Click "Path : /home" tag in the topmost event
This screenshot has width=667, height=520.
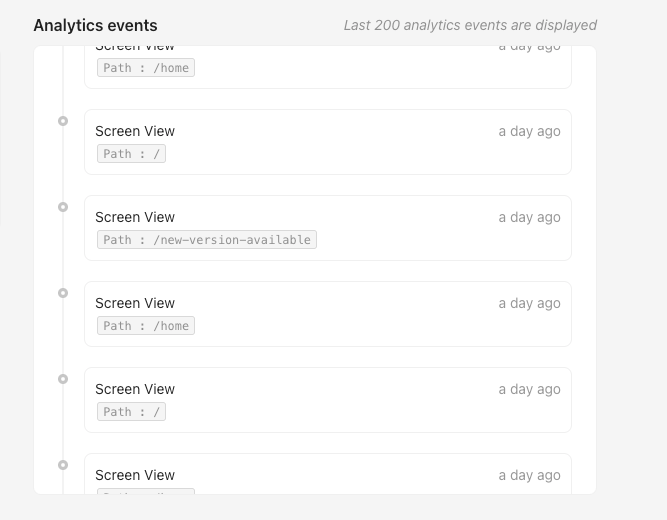click(x=146, y=68)
